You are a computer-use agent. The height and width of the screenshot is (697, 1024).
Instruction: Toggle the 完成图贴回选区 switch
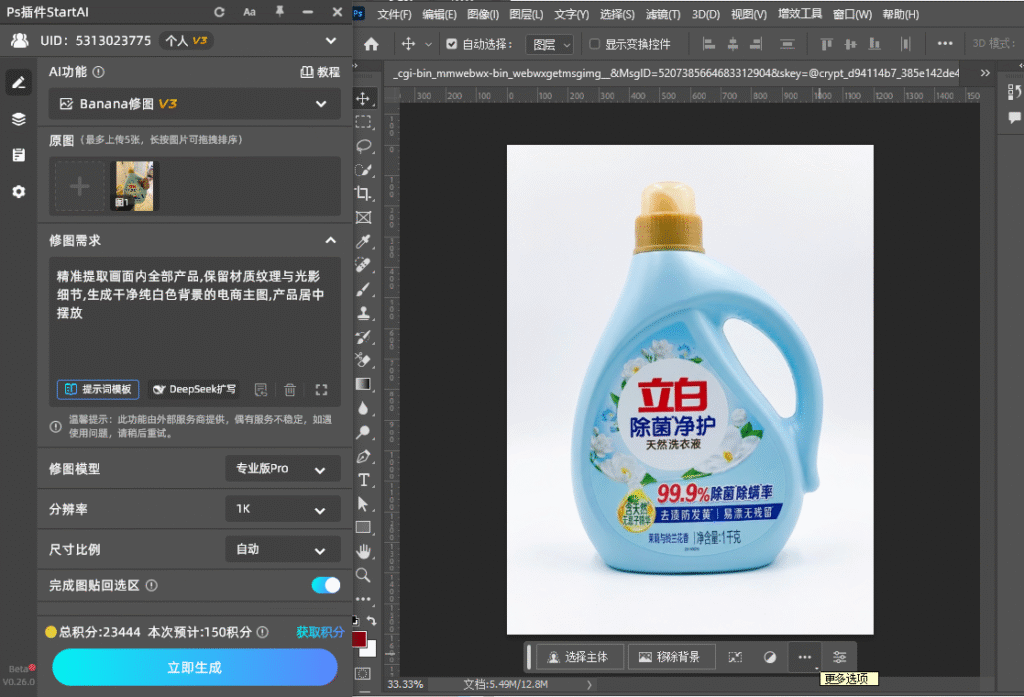[325, 585]
